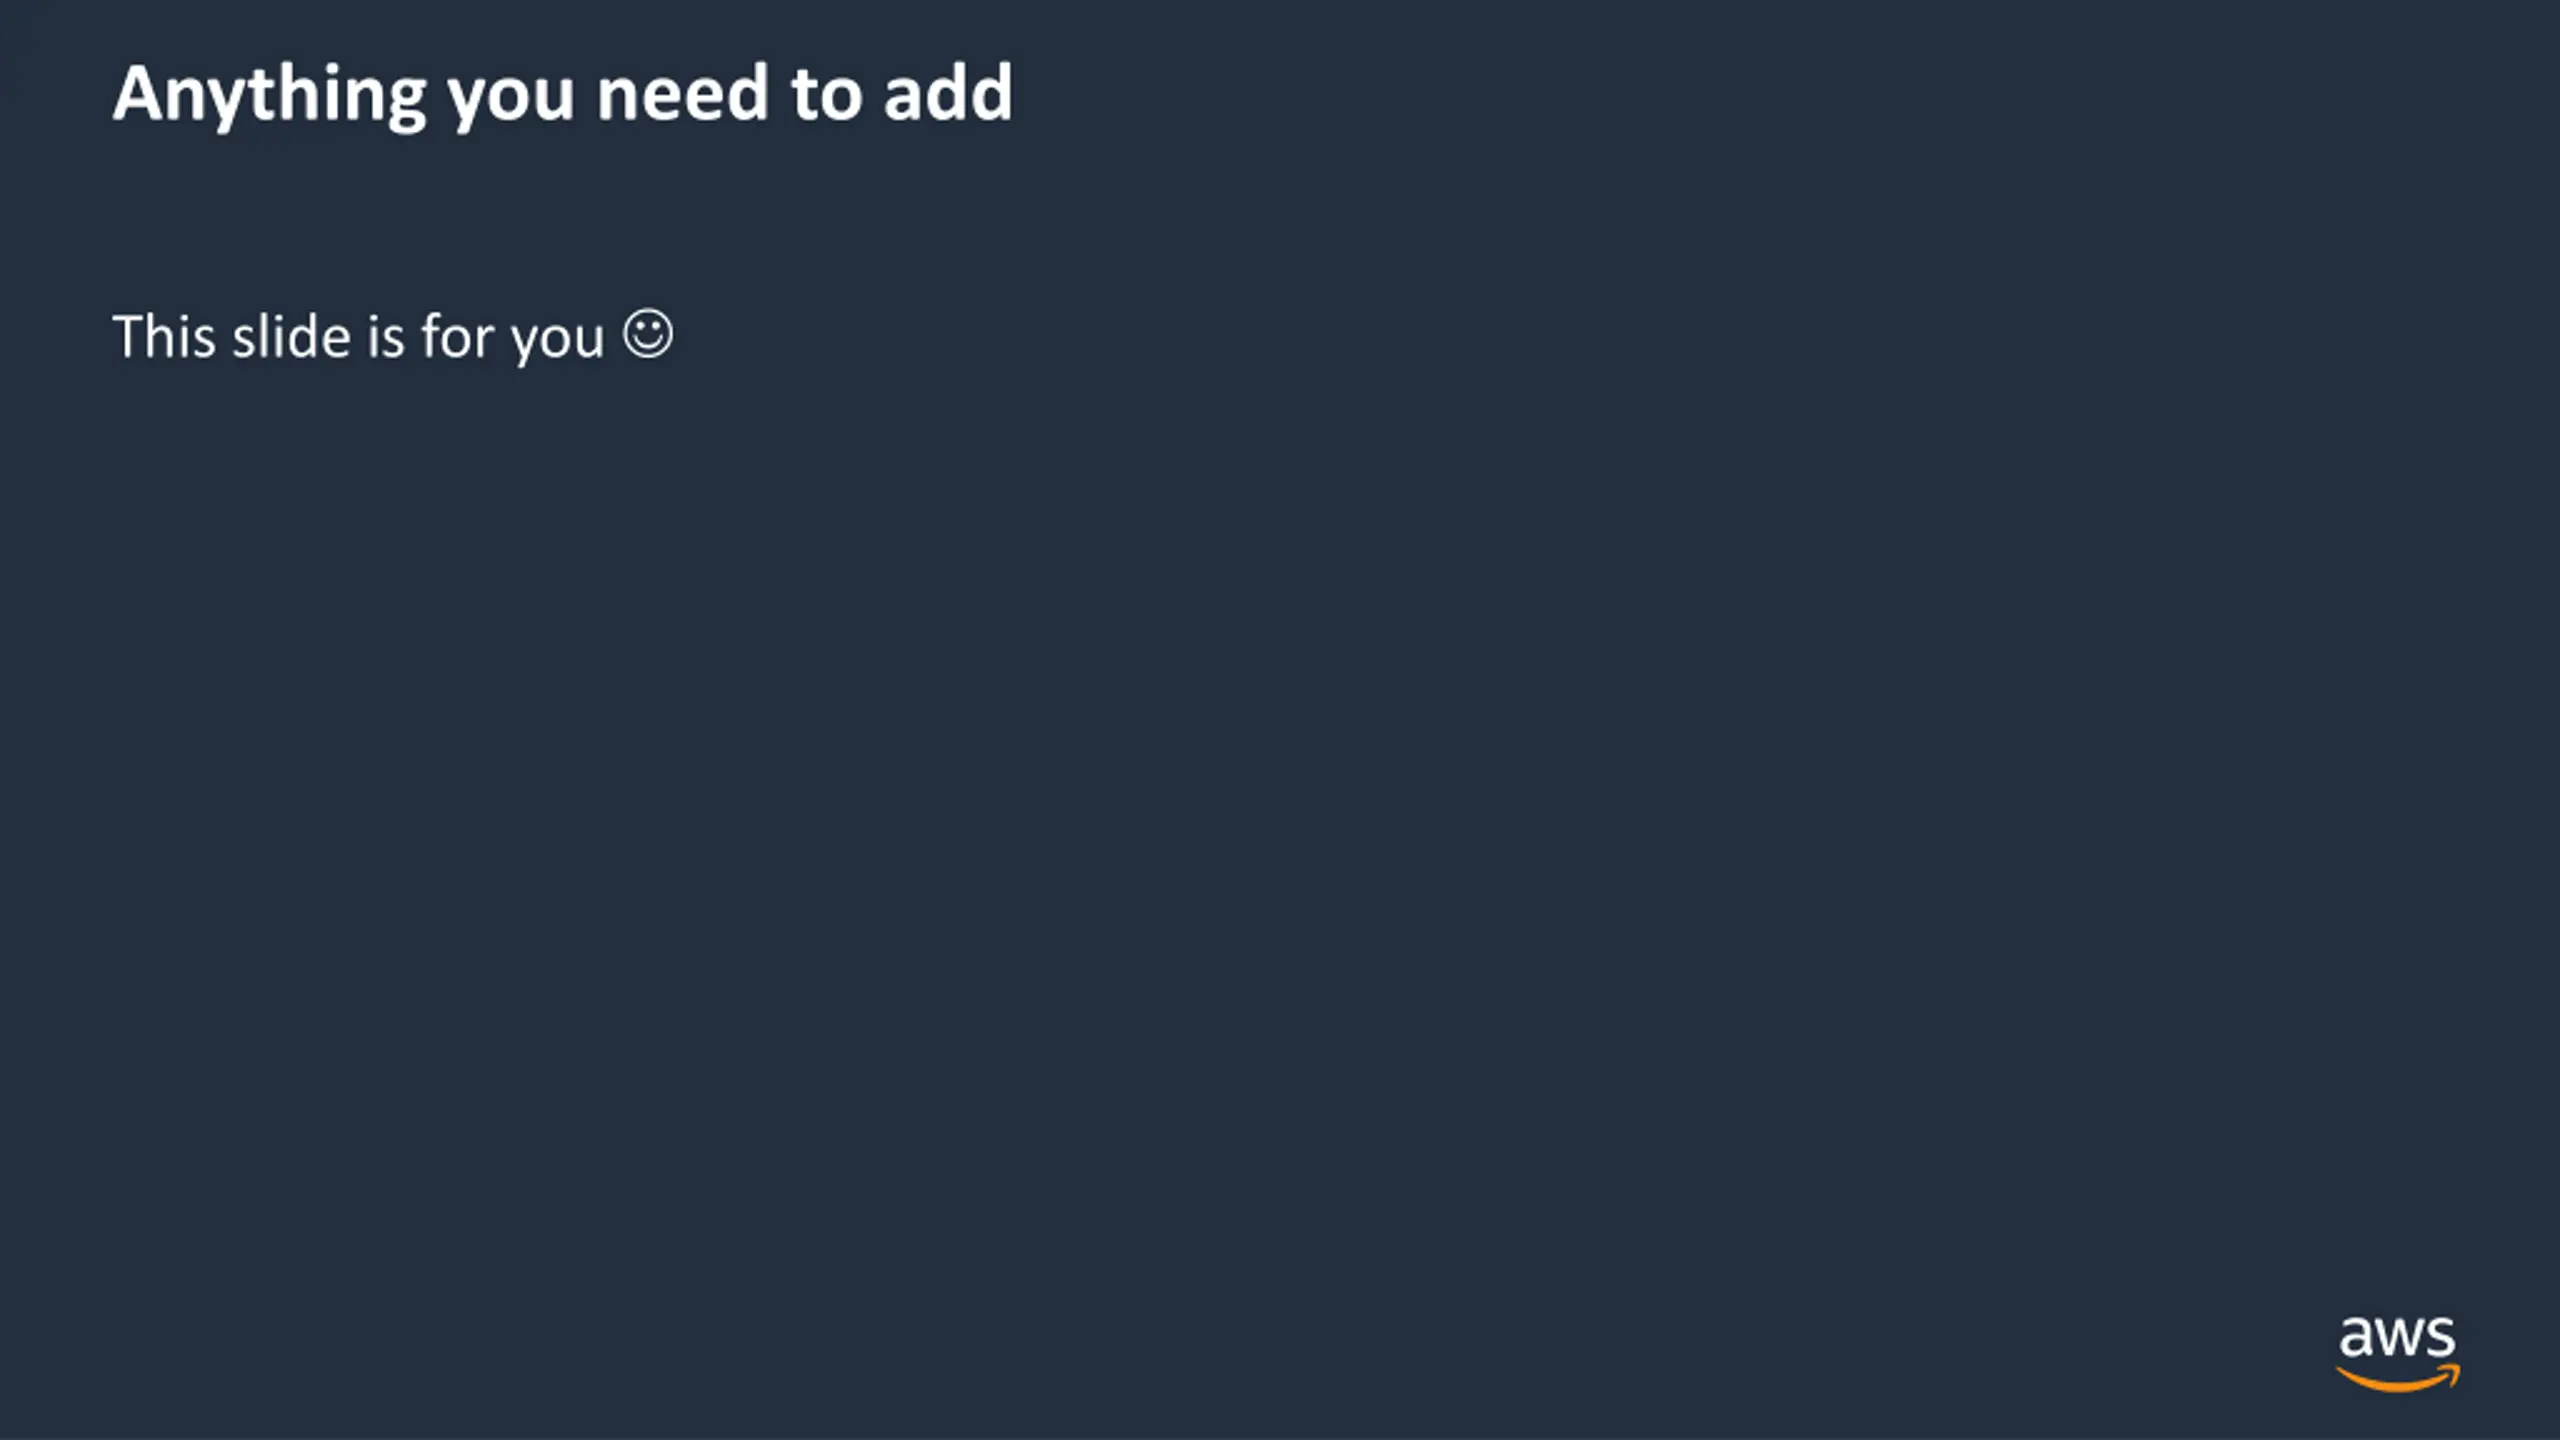Select the word "Anything" in the title
This screenshot has width=2560, height=1440.
(x=270, y=96)
